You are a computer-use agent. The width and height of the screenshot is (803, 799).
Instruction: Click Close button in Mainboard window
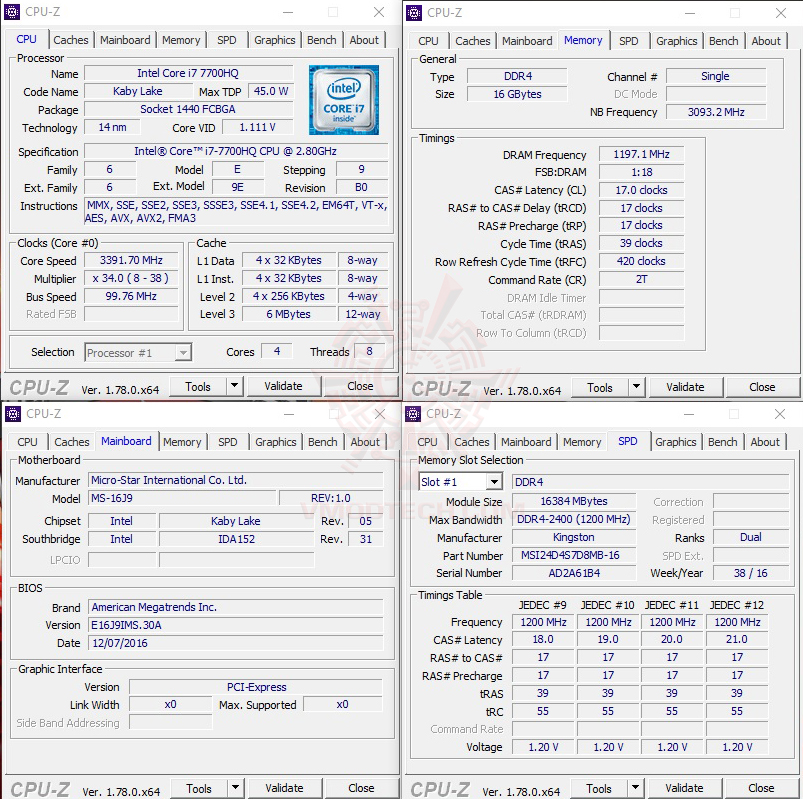pyautogui.click(x=361, y=788)
